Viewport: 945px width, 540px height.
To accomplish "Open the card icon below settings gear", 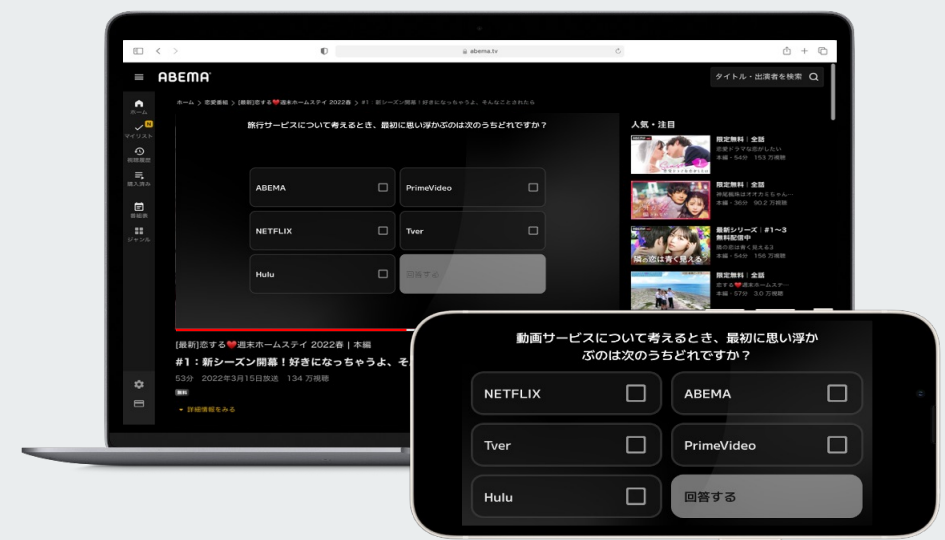I will (x=139, y=404).
